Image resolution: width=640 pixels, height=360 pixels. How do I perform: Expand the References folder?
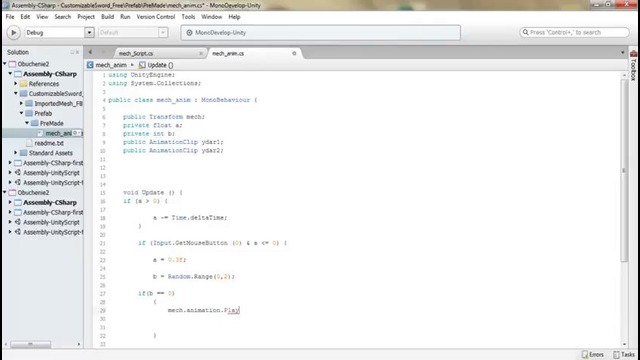click(x=16, y=83)
